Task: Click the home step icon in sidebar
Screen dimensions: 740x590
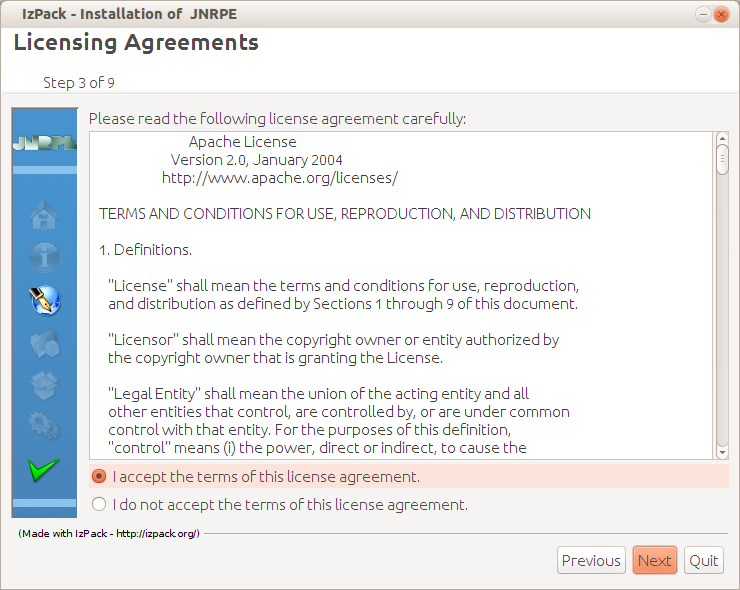Action: [x=44, y=215]
